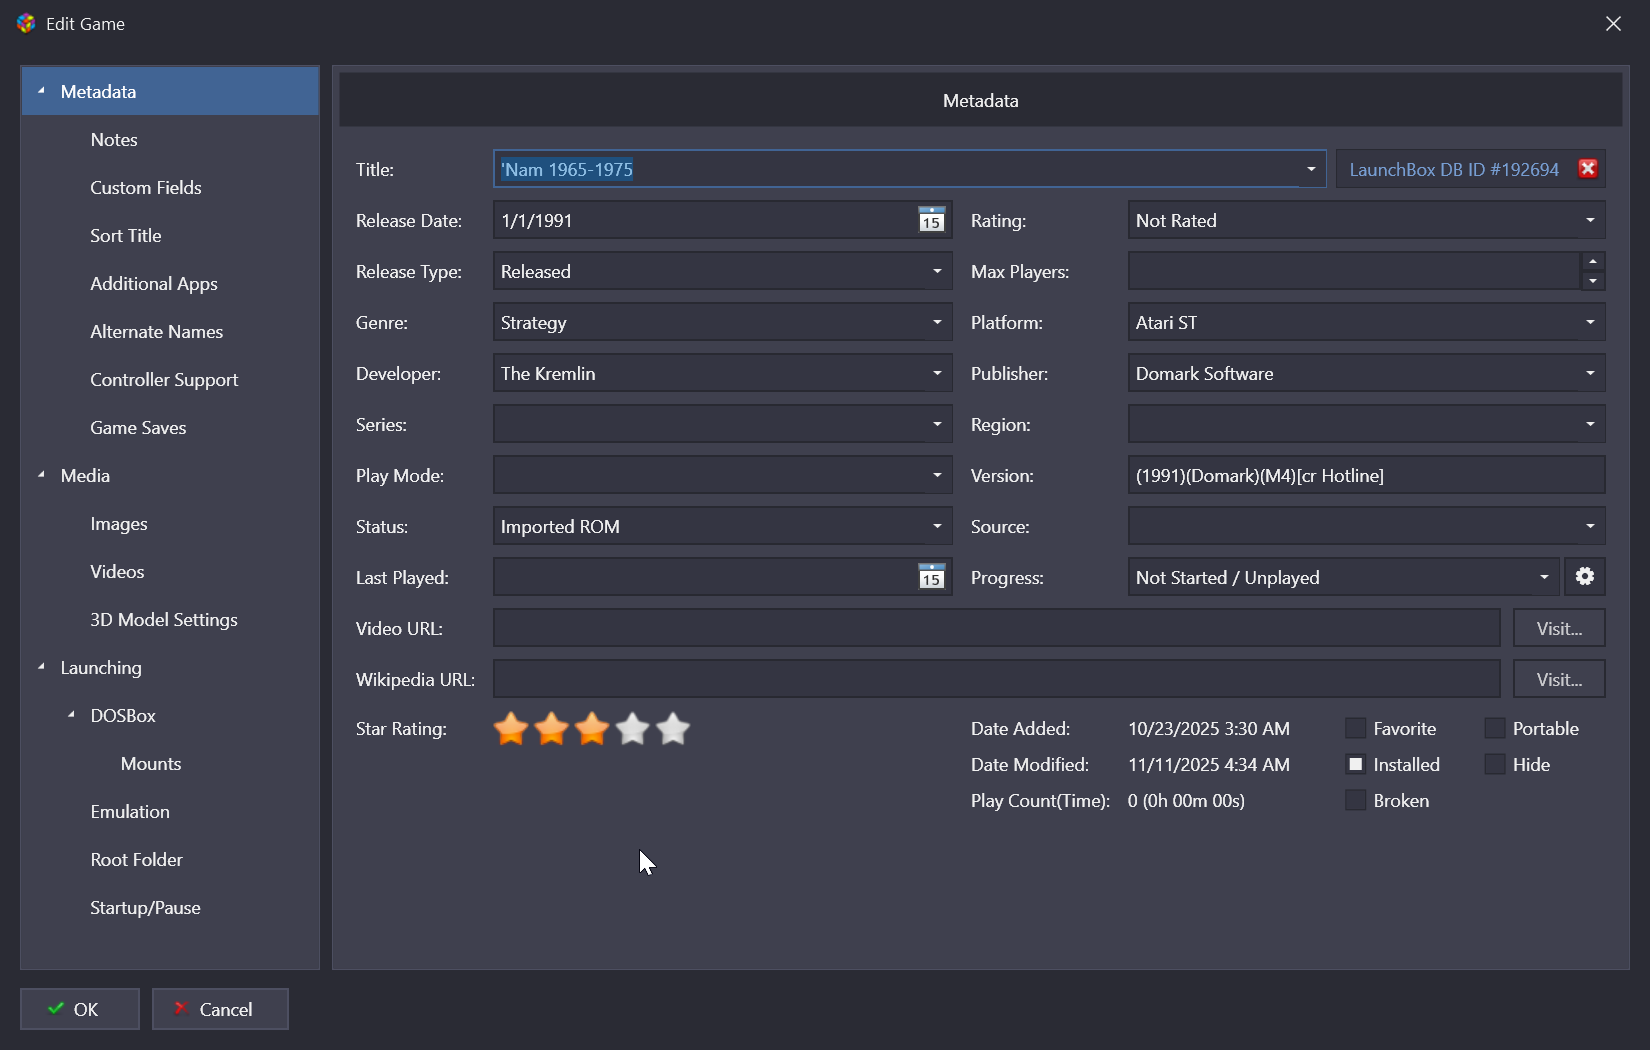
Task: Collapse the Media tree section
Action: pyautogui.click(x=41, y=476)
